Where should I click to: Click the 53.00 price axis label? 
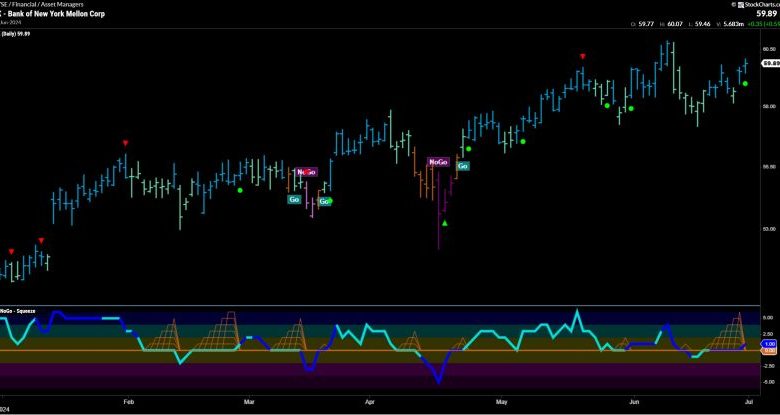pos(769,229)
